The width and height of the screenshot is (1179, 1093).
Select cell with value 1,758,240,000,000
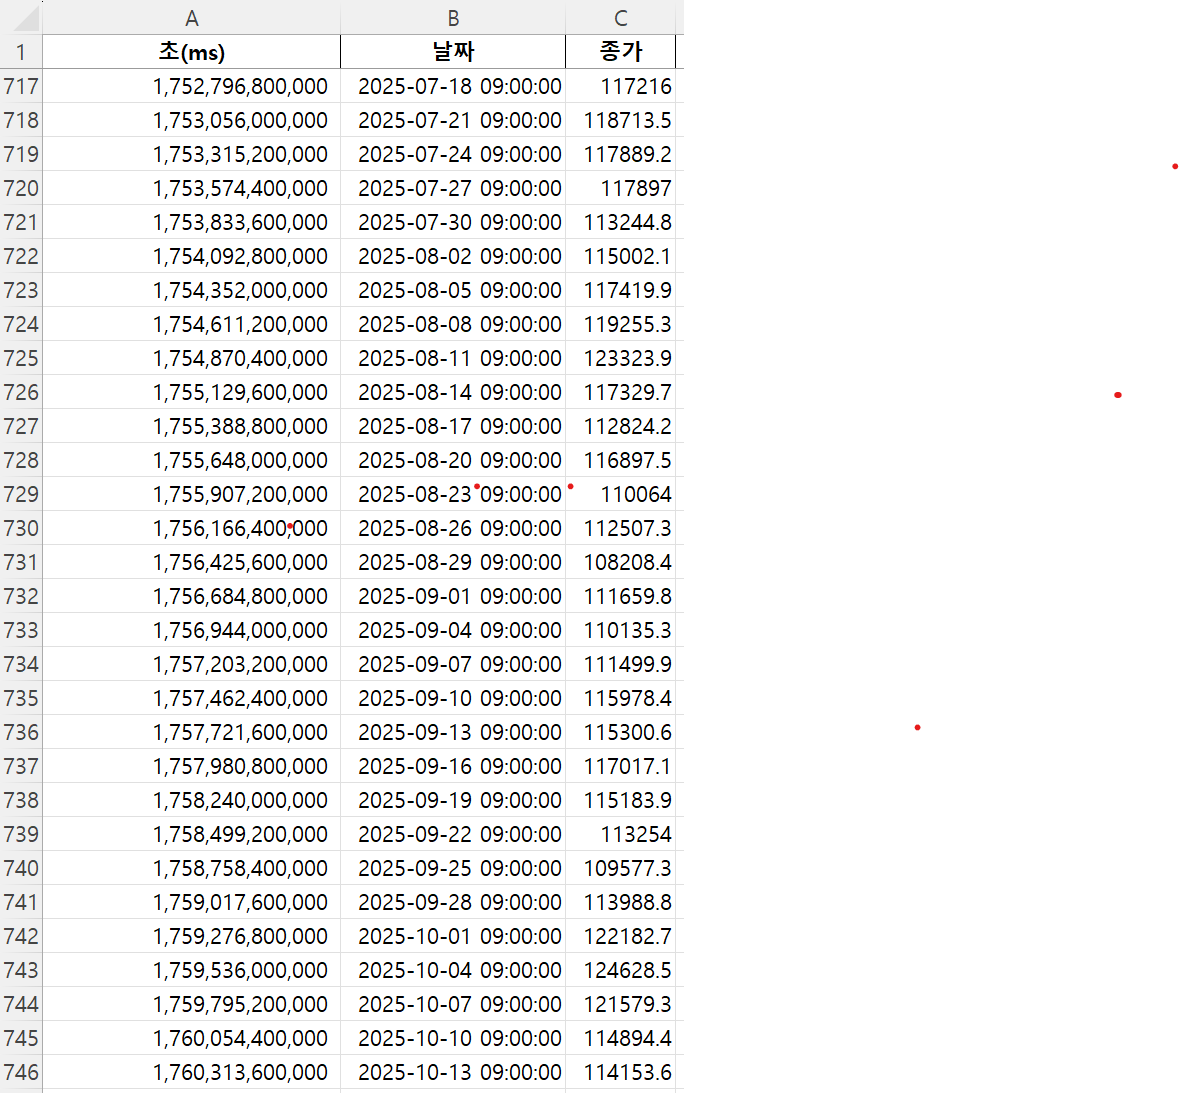(240, 800)
